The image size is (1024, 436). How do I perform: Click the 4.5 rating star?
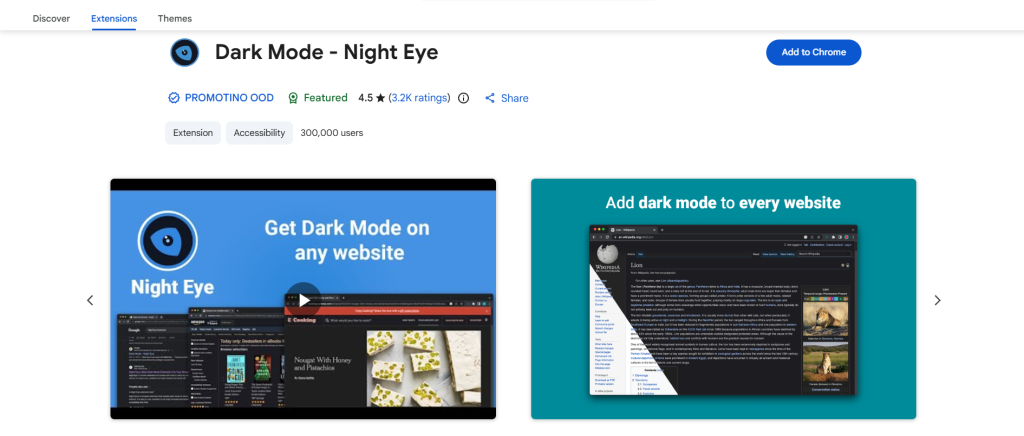click(x=381, y=98)
